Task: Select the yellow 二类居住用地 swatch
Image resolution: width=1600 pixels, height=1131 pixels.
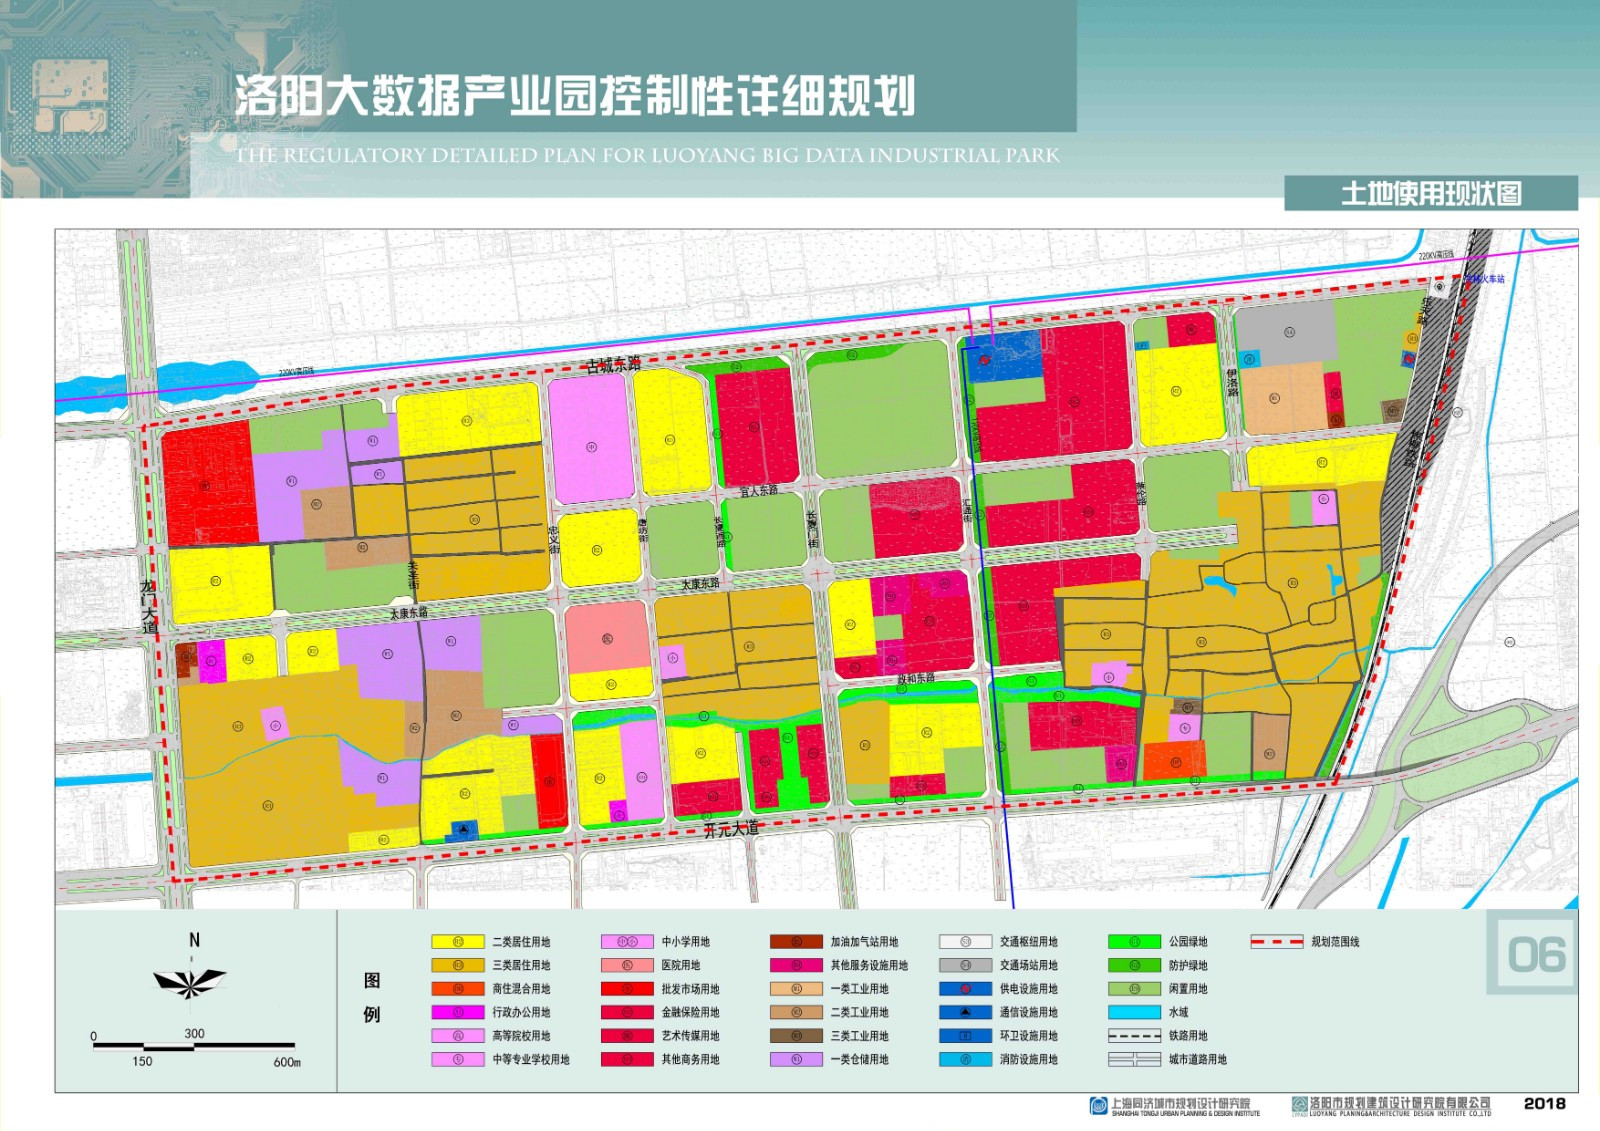Action: click(458, 942)
